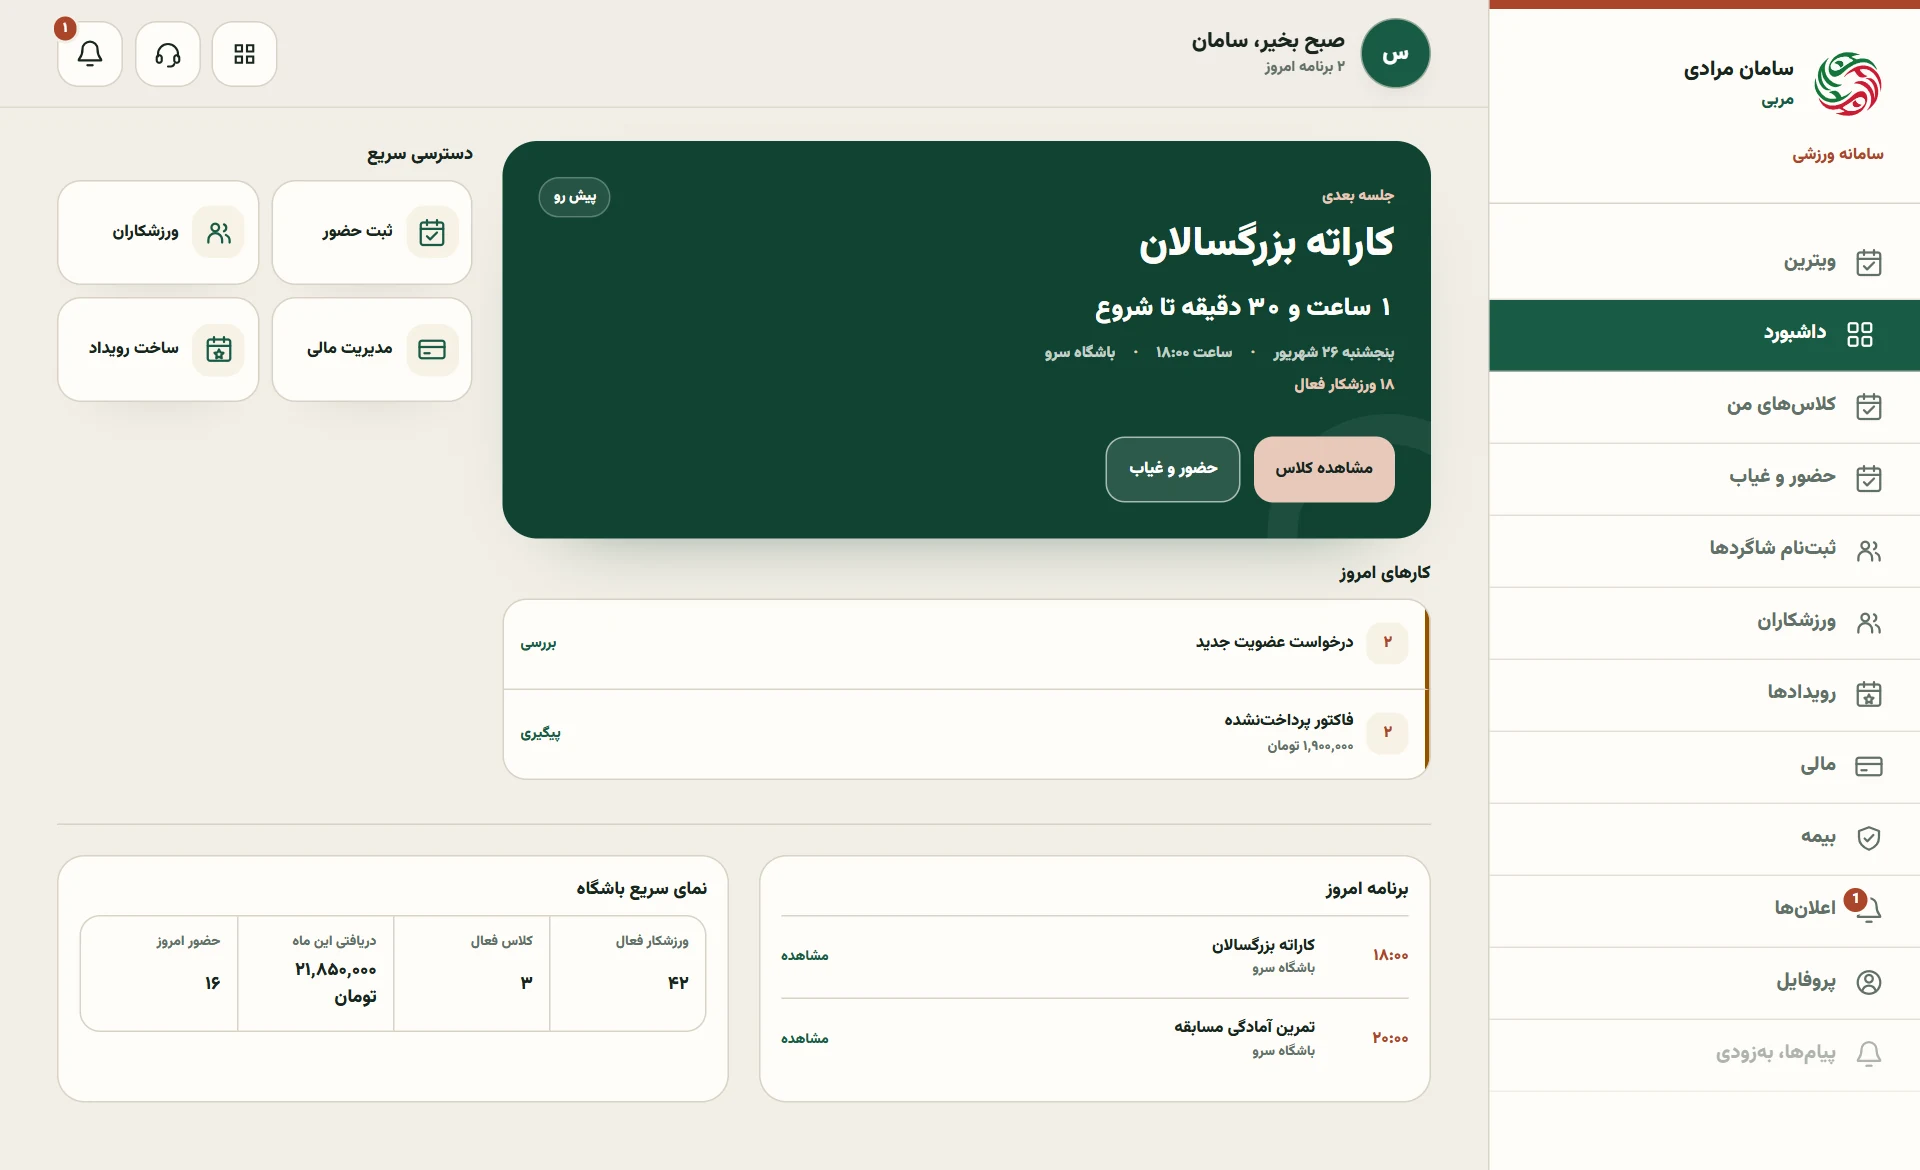Click پیگیری for unpaid invoices
Screen dimensions: 1920x1170
540,733
